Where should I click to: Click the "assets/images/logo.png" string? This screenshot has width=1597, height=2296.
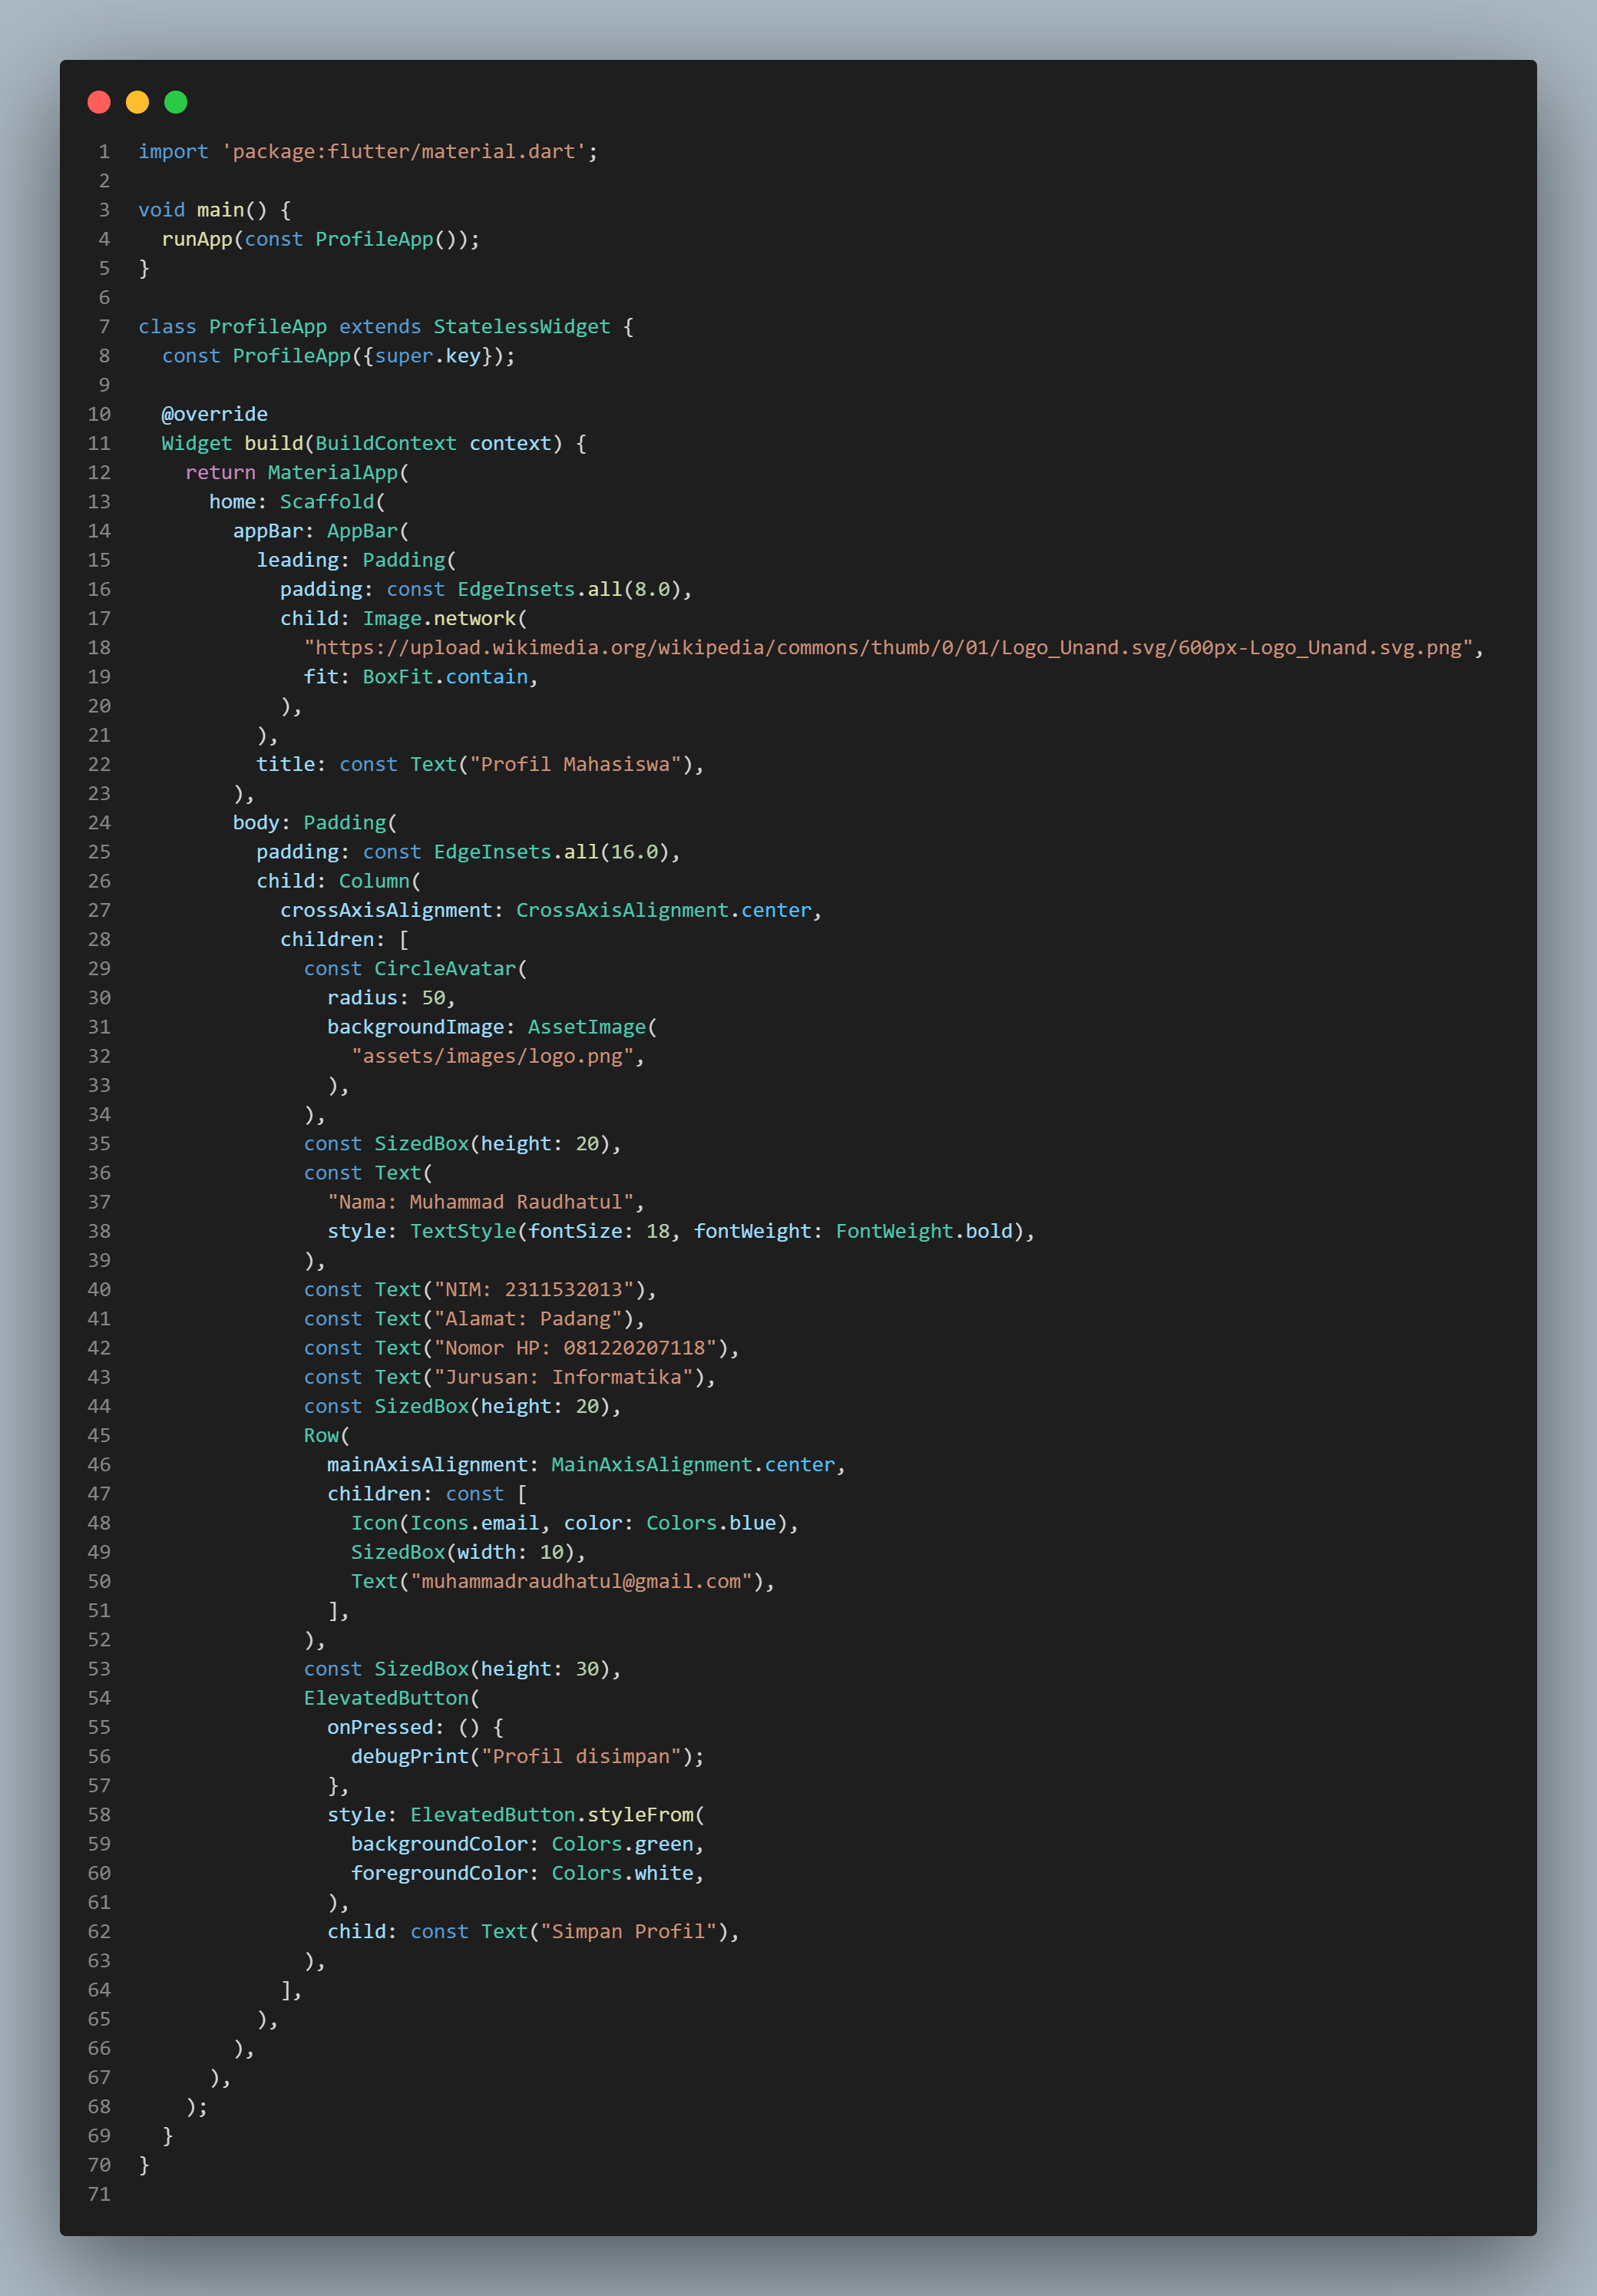(x=492, y=1057)
